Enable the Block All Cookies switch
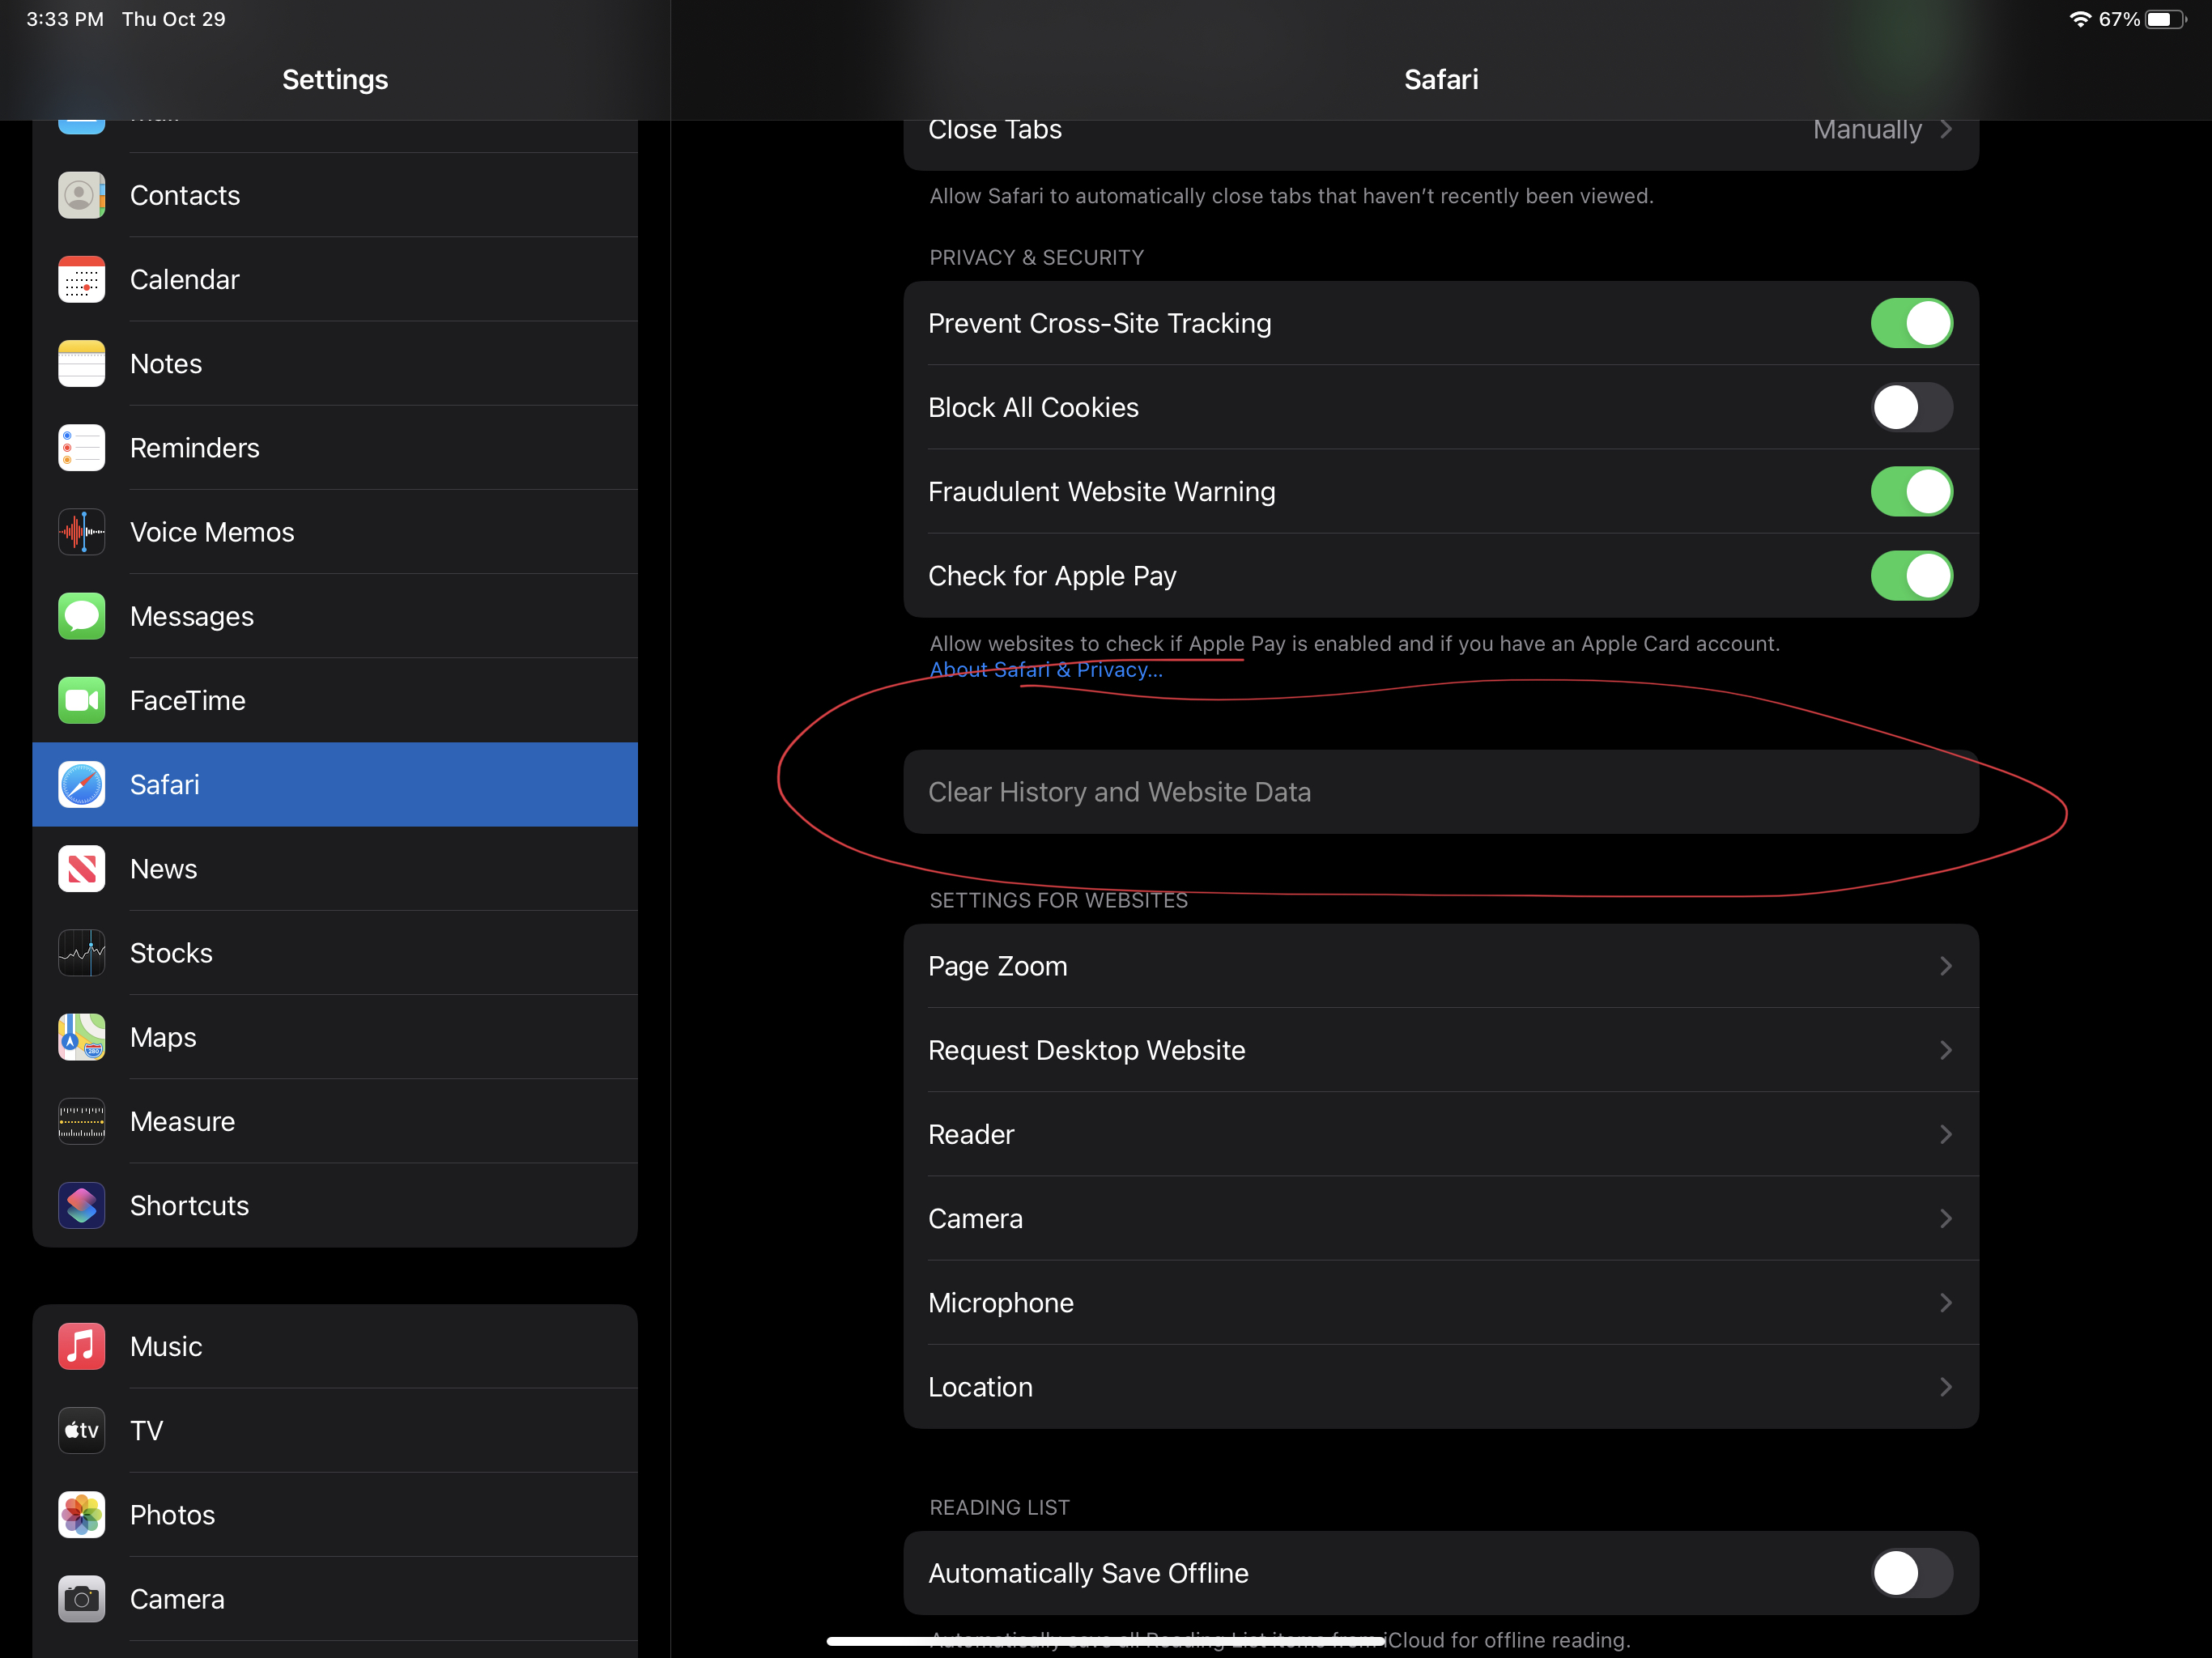This screenshot has height=1658, width=2212. (1911, 407)
